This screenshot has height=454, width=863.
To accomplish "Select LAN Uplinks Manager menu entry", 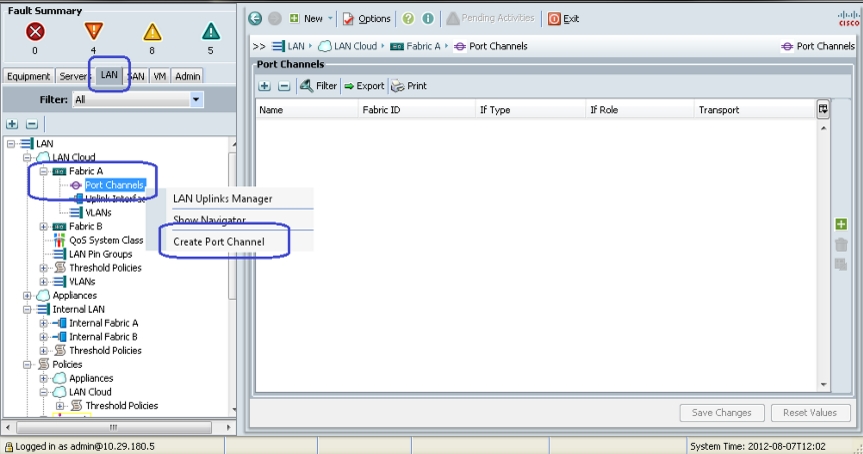I will point(222,199).
